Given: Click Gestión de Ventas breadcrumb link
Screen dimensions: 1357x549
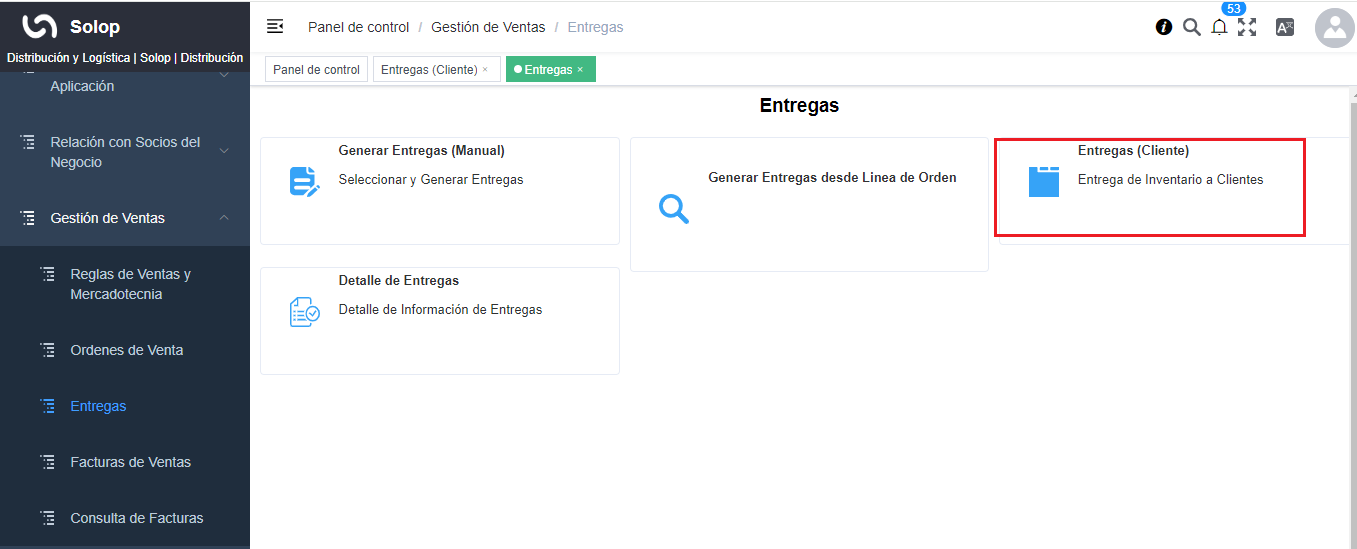Looking at the screenshot, I should (x=487, y=27).
